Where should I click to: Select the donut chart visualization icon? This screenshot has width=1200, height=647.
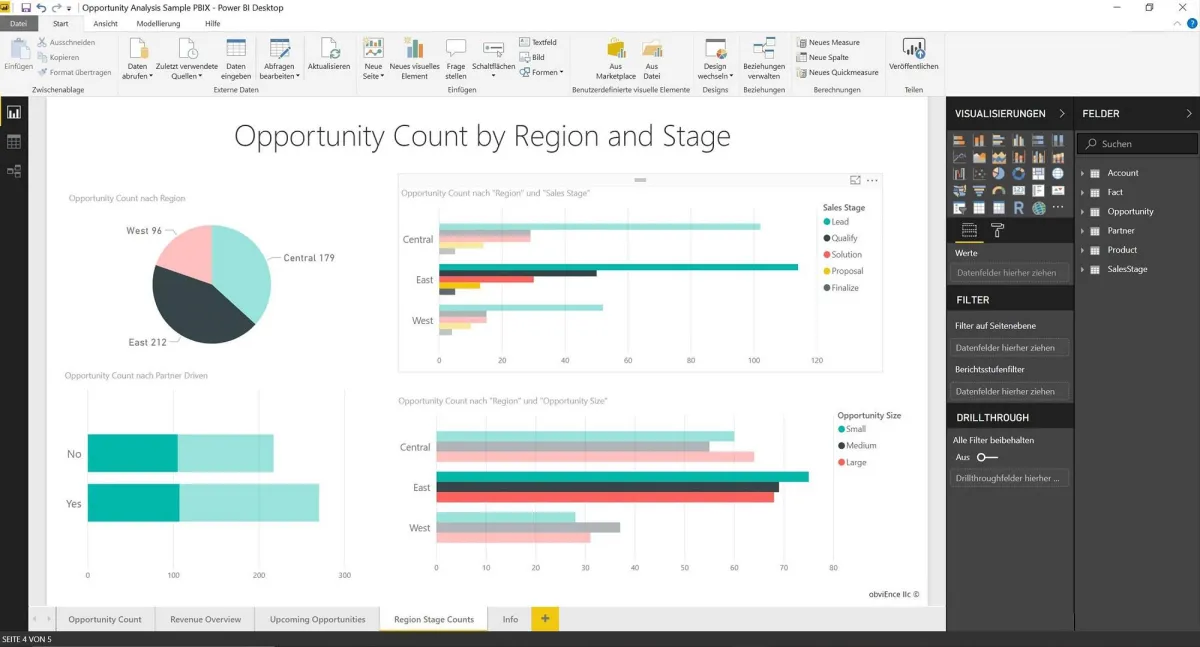click(x=1018, y=173)
